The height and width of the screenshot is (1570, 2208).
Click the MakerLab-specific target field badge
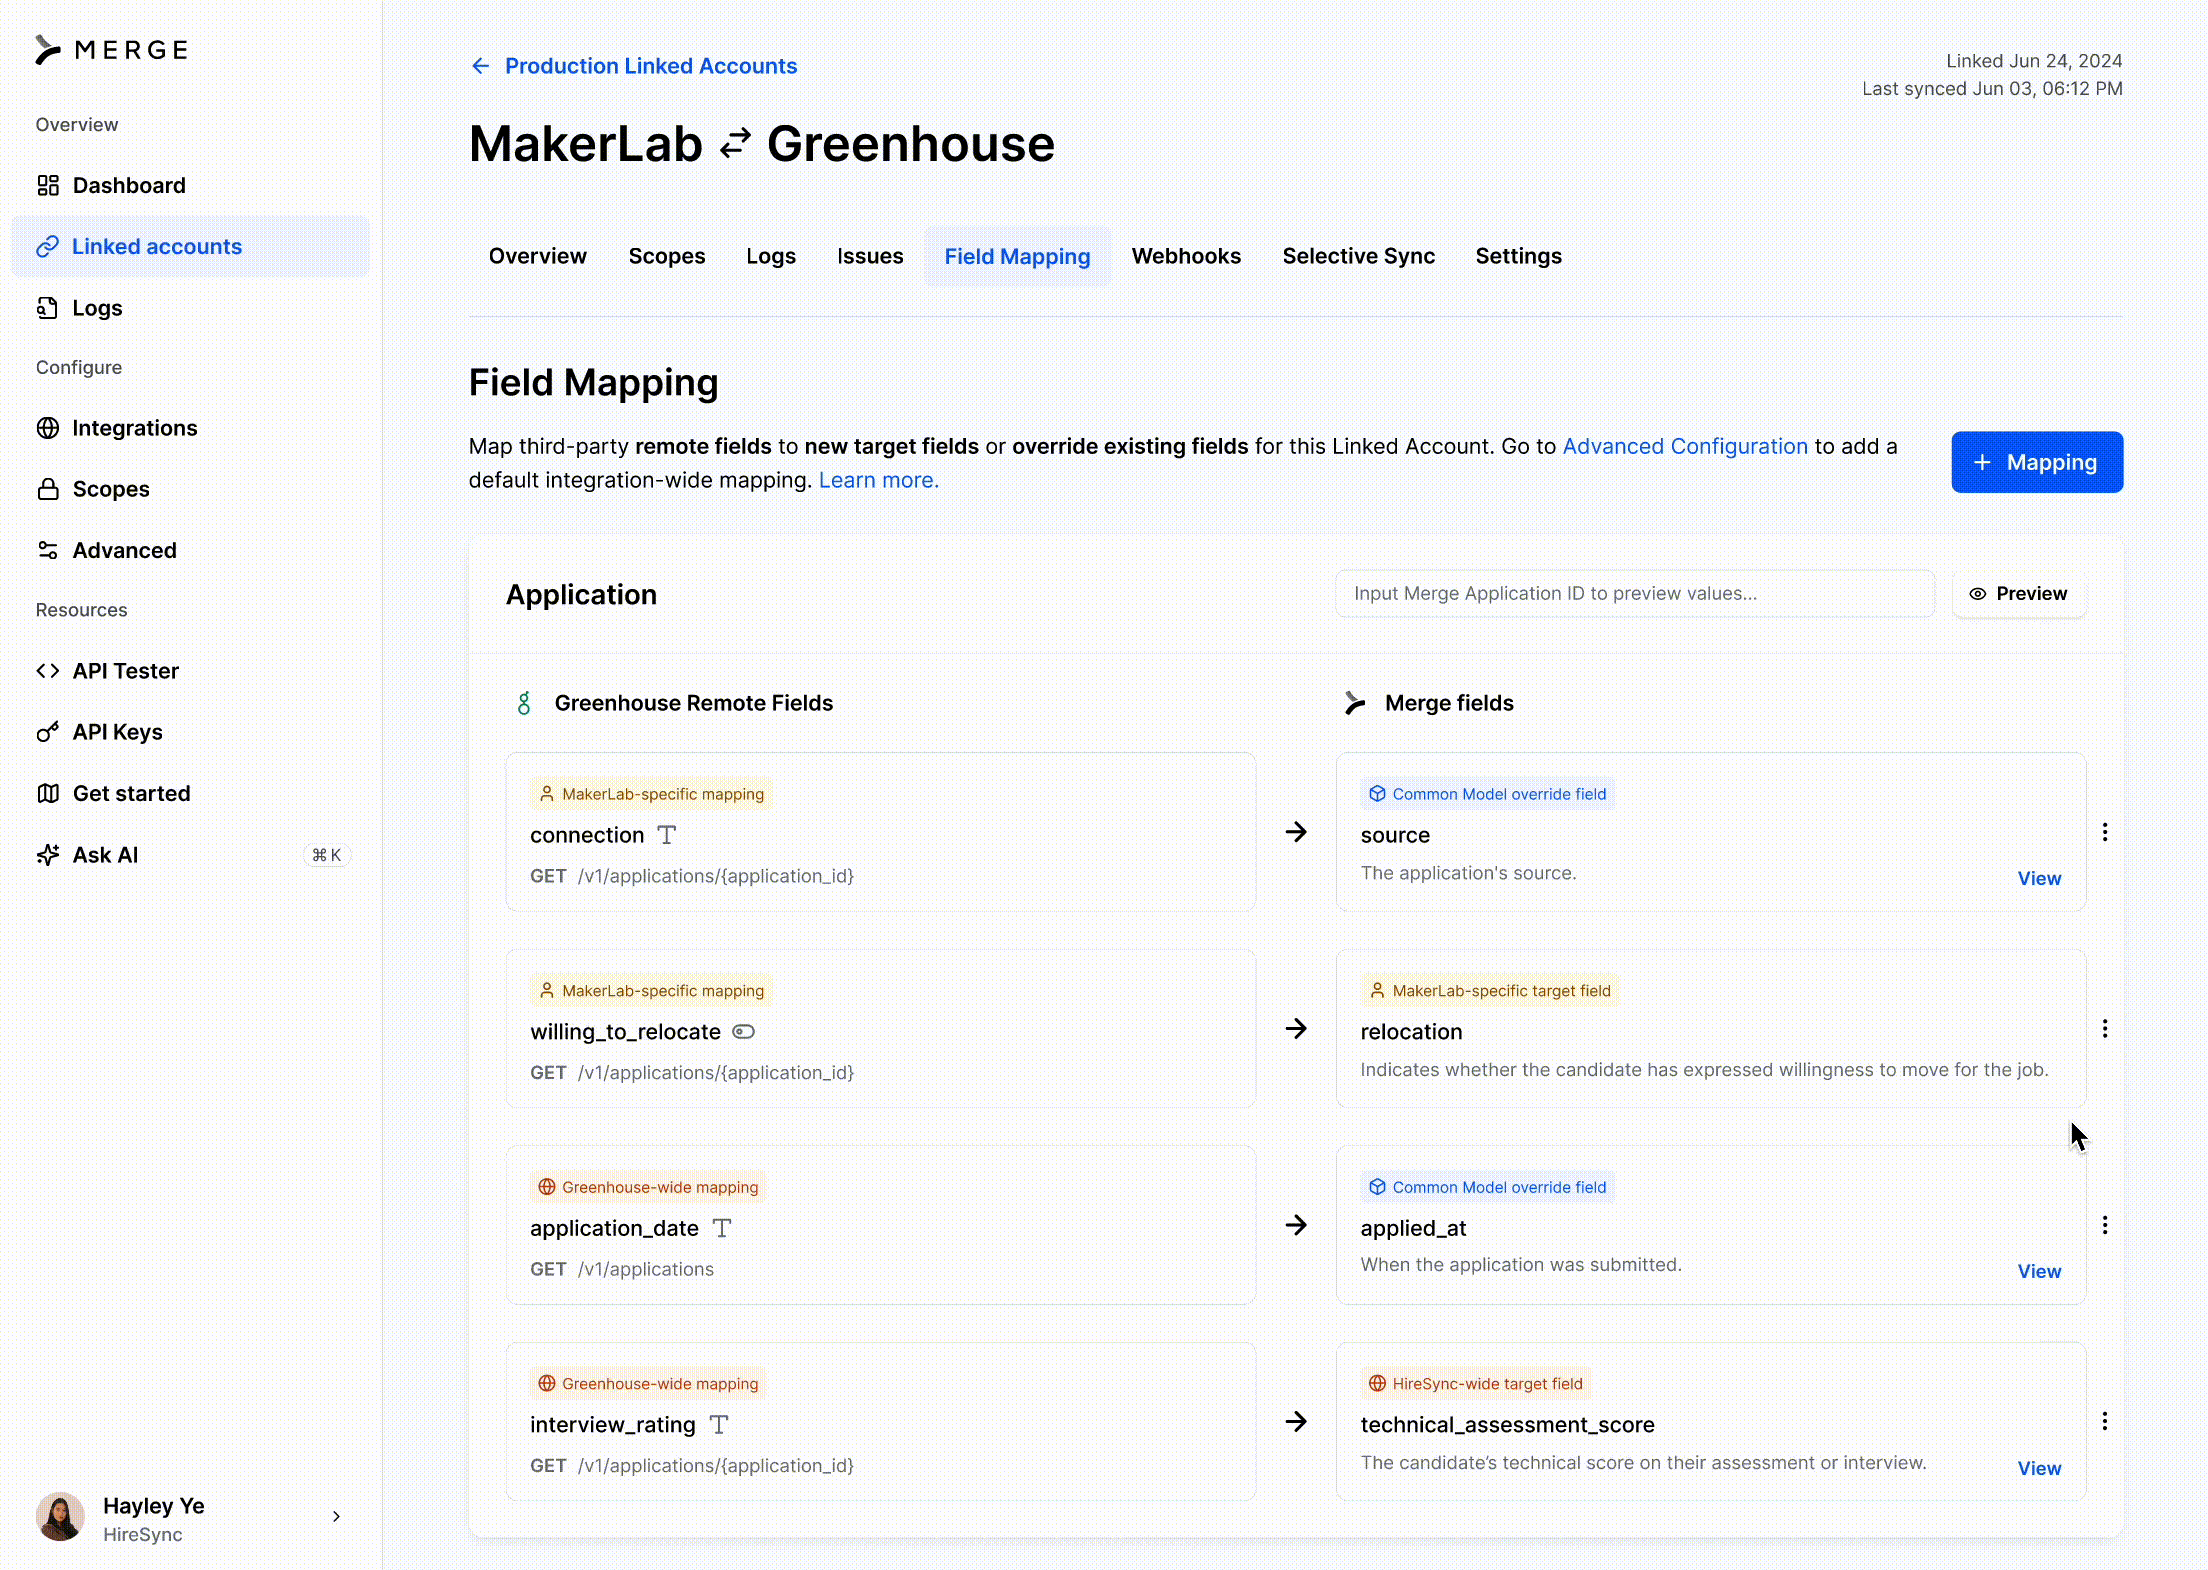coord(1490,991)
